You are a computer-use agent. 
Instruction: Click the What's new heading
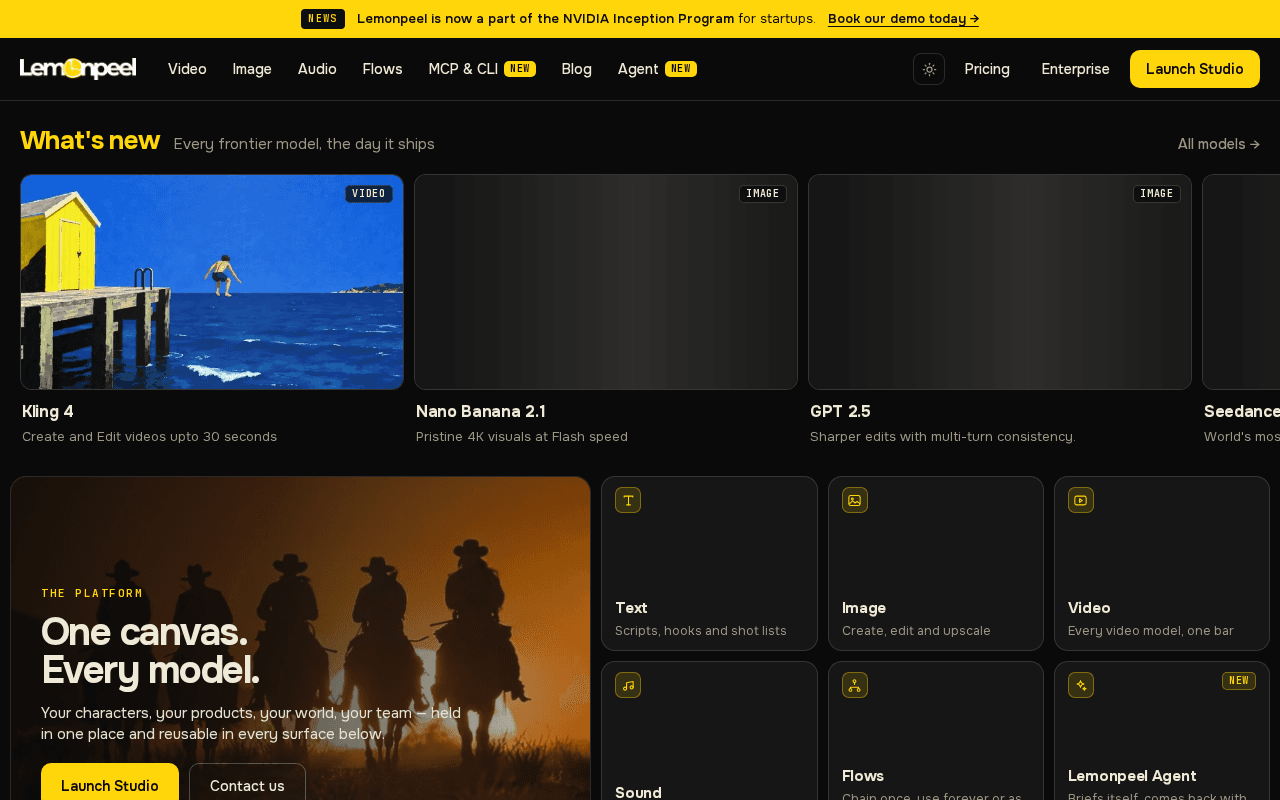90,140
